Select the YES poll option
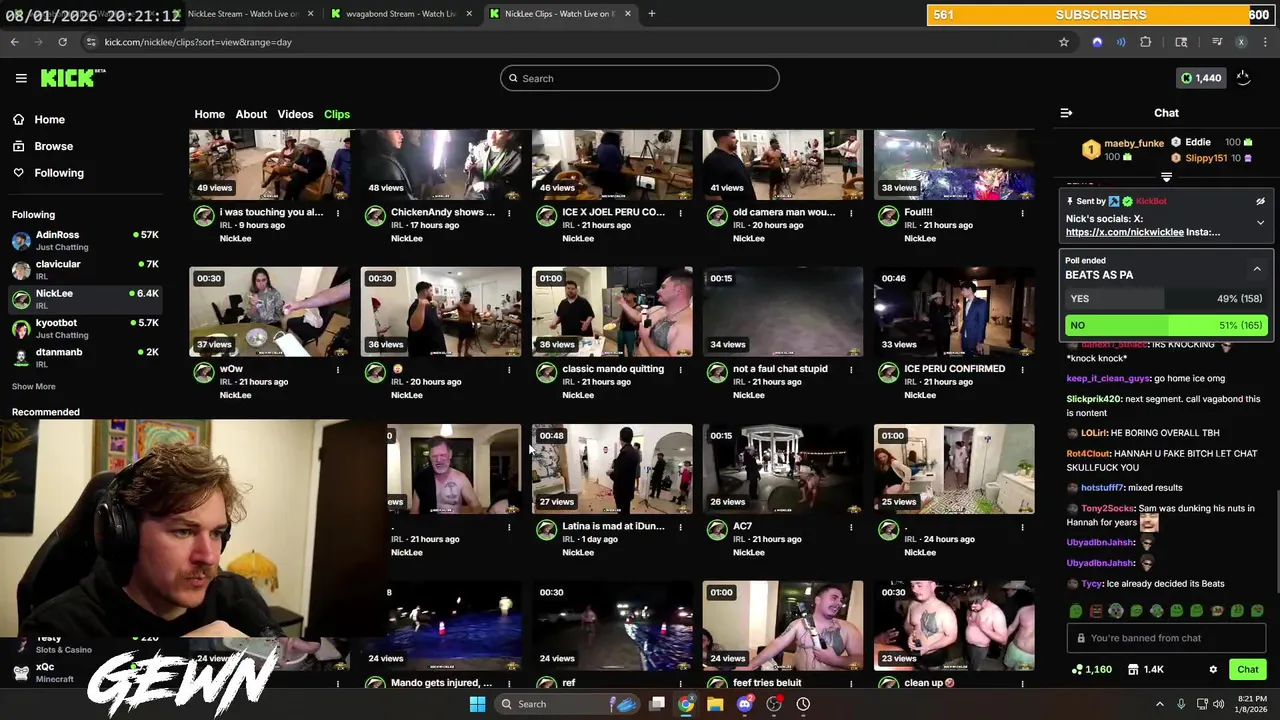 pyautogui.click(x=1166, y=298)
